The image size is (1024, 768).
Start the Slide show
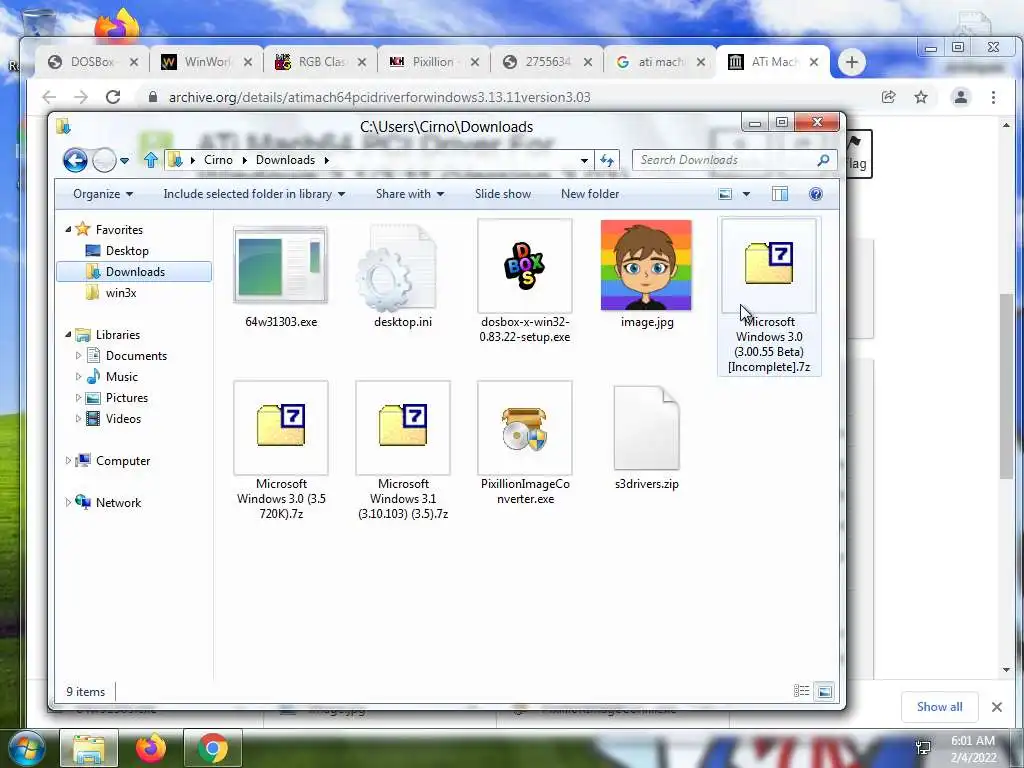pyautogui.click(x=503, y=194)
